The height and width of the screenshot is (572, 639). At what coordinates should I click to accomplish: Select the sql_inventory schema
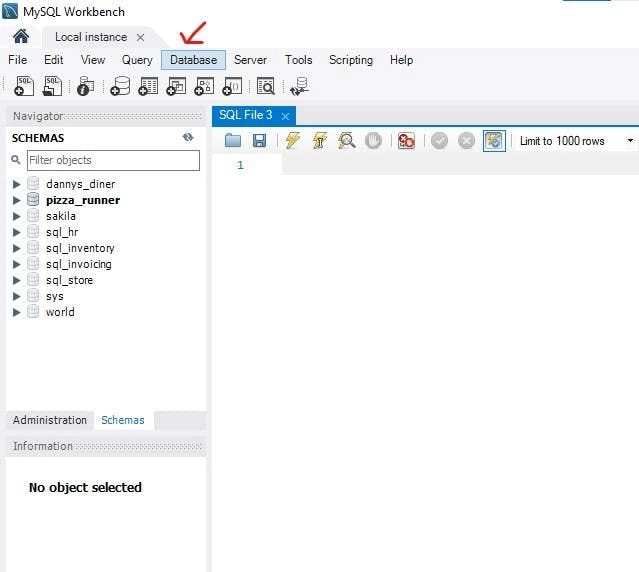pyautogui.click(x=80, y=248)
